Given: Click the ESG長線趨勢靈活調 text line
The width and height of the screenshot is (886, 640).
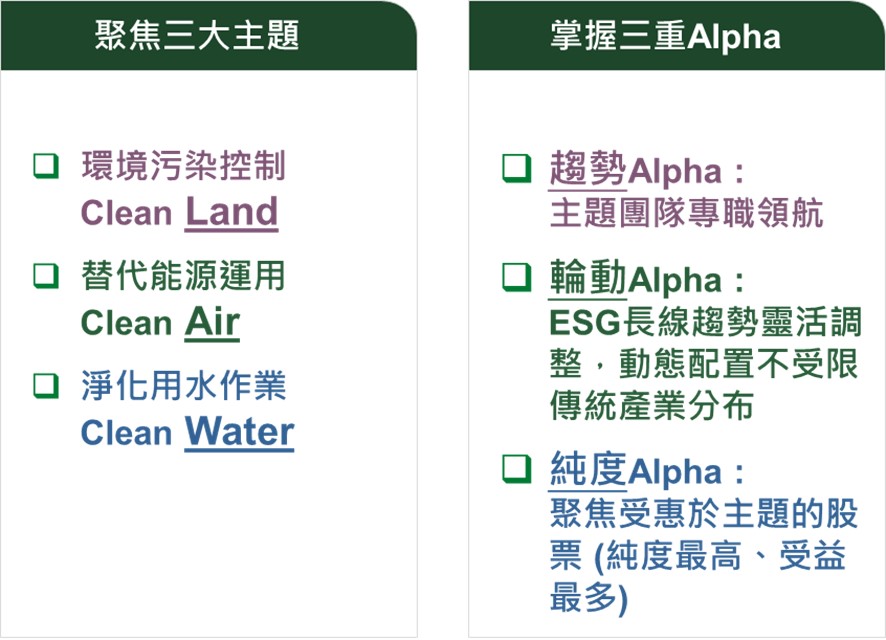Looking at the screenshot, I should (705, 323).
